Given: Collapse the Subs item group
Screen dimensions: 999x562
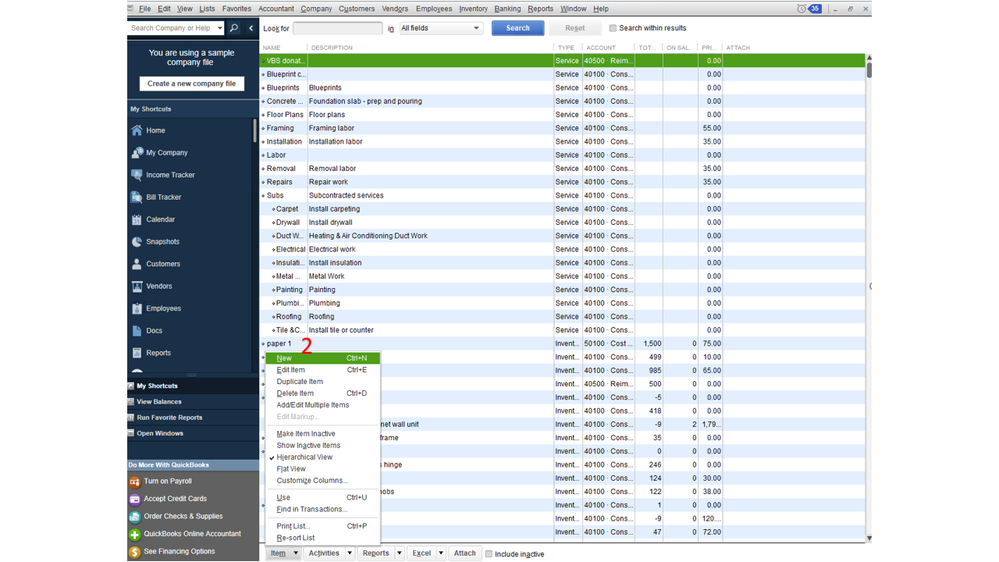Looking at the screenshot, I should pos(263,196).
